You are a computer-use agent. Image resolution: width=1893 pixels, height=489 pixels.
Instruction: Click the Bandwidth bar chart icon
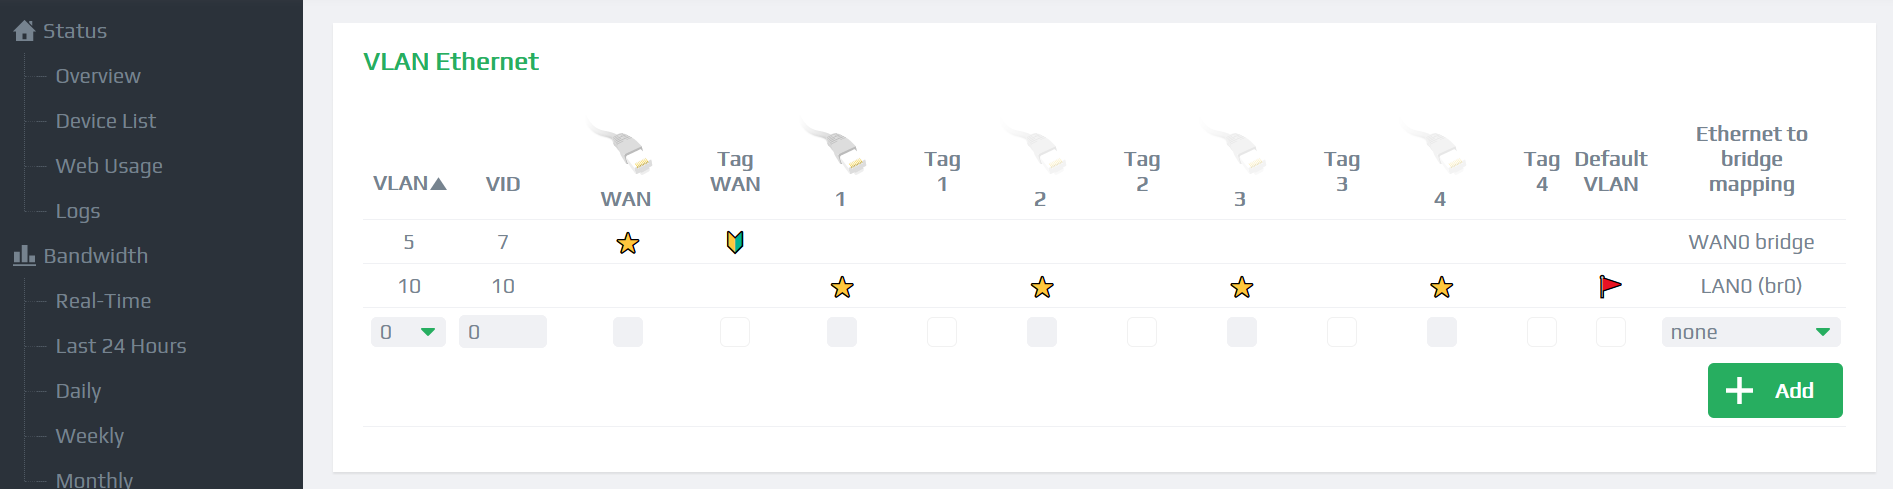click(25, 256)
